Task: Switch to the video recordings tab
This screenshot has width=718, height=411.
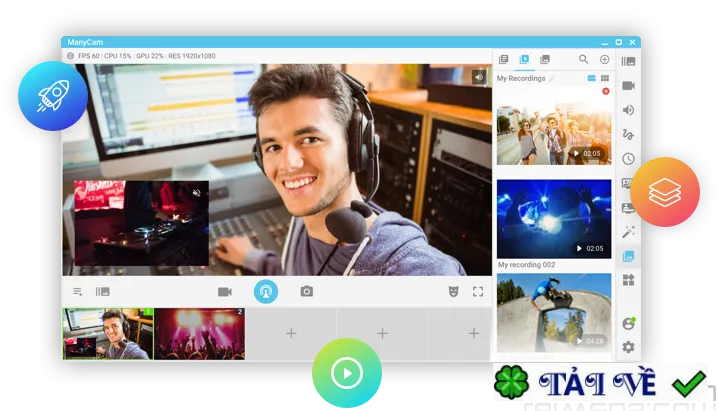Action: [524, 59]
